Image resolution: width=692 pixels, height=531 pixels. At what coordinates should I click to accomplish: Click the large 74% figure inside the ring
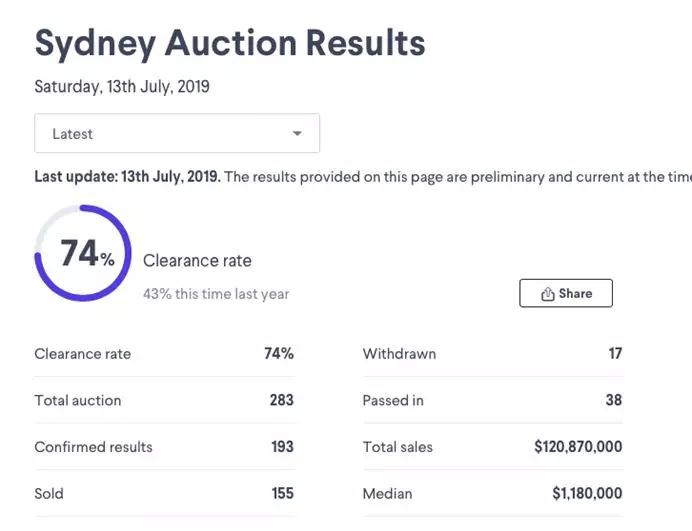[86, 254]
